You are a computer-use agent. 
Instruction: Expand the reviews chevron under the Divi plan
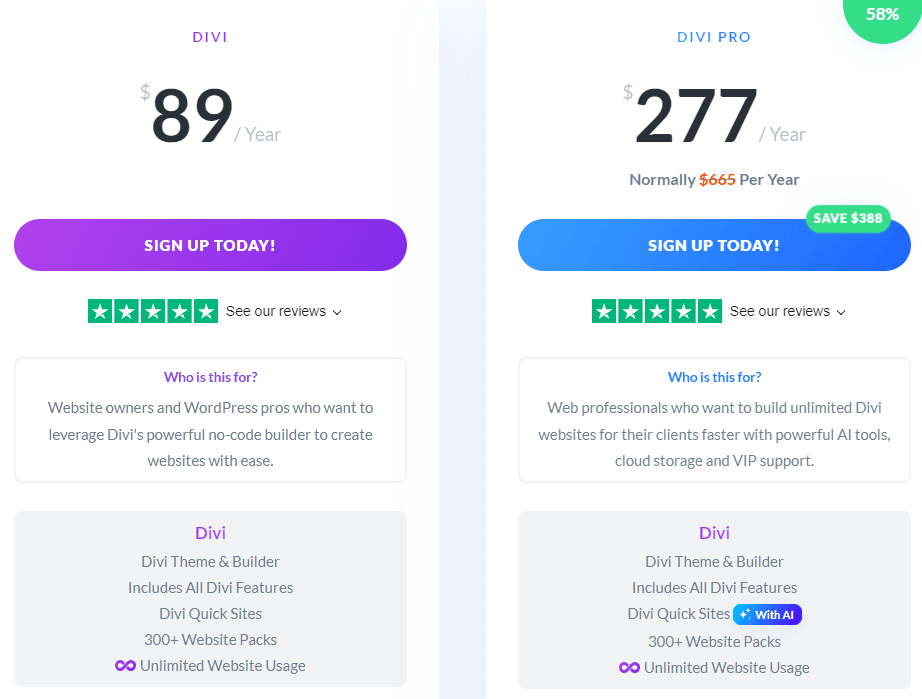click(337, 312)
